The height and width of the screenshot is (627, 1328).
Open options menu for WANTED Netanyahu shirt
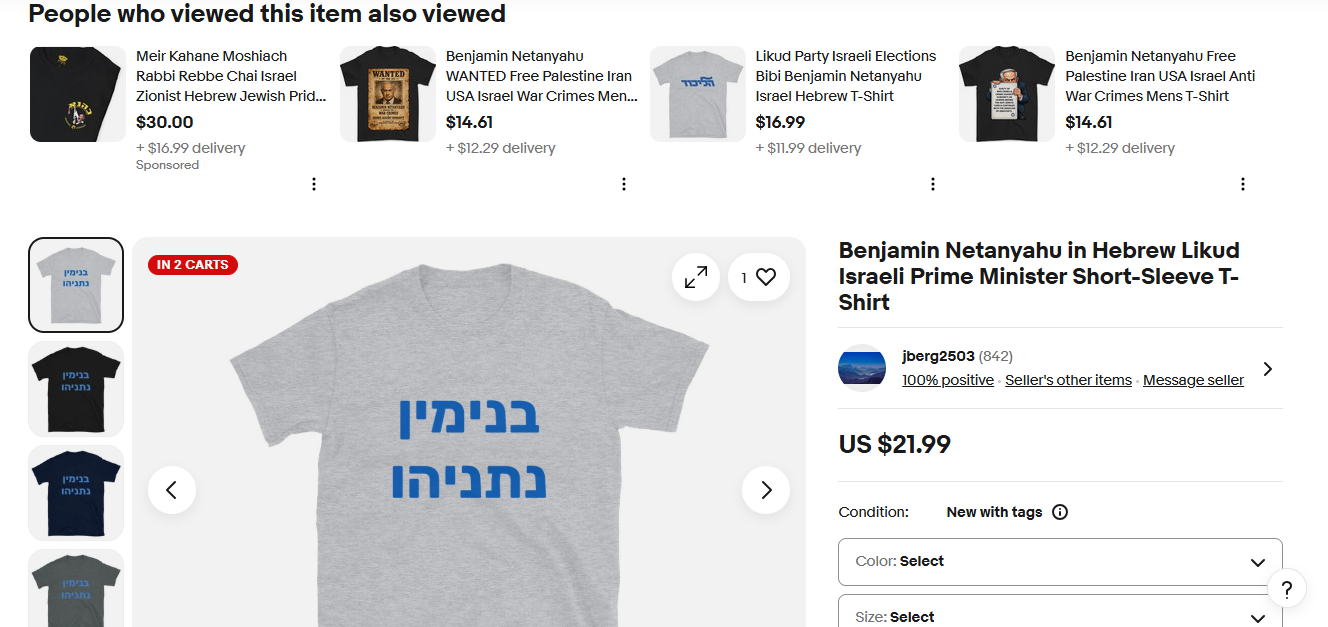624,184
